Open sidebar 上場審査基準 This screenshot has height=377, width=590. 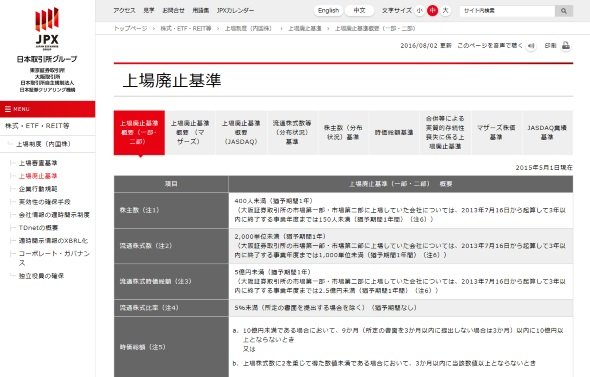(x=38, y=163)
